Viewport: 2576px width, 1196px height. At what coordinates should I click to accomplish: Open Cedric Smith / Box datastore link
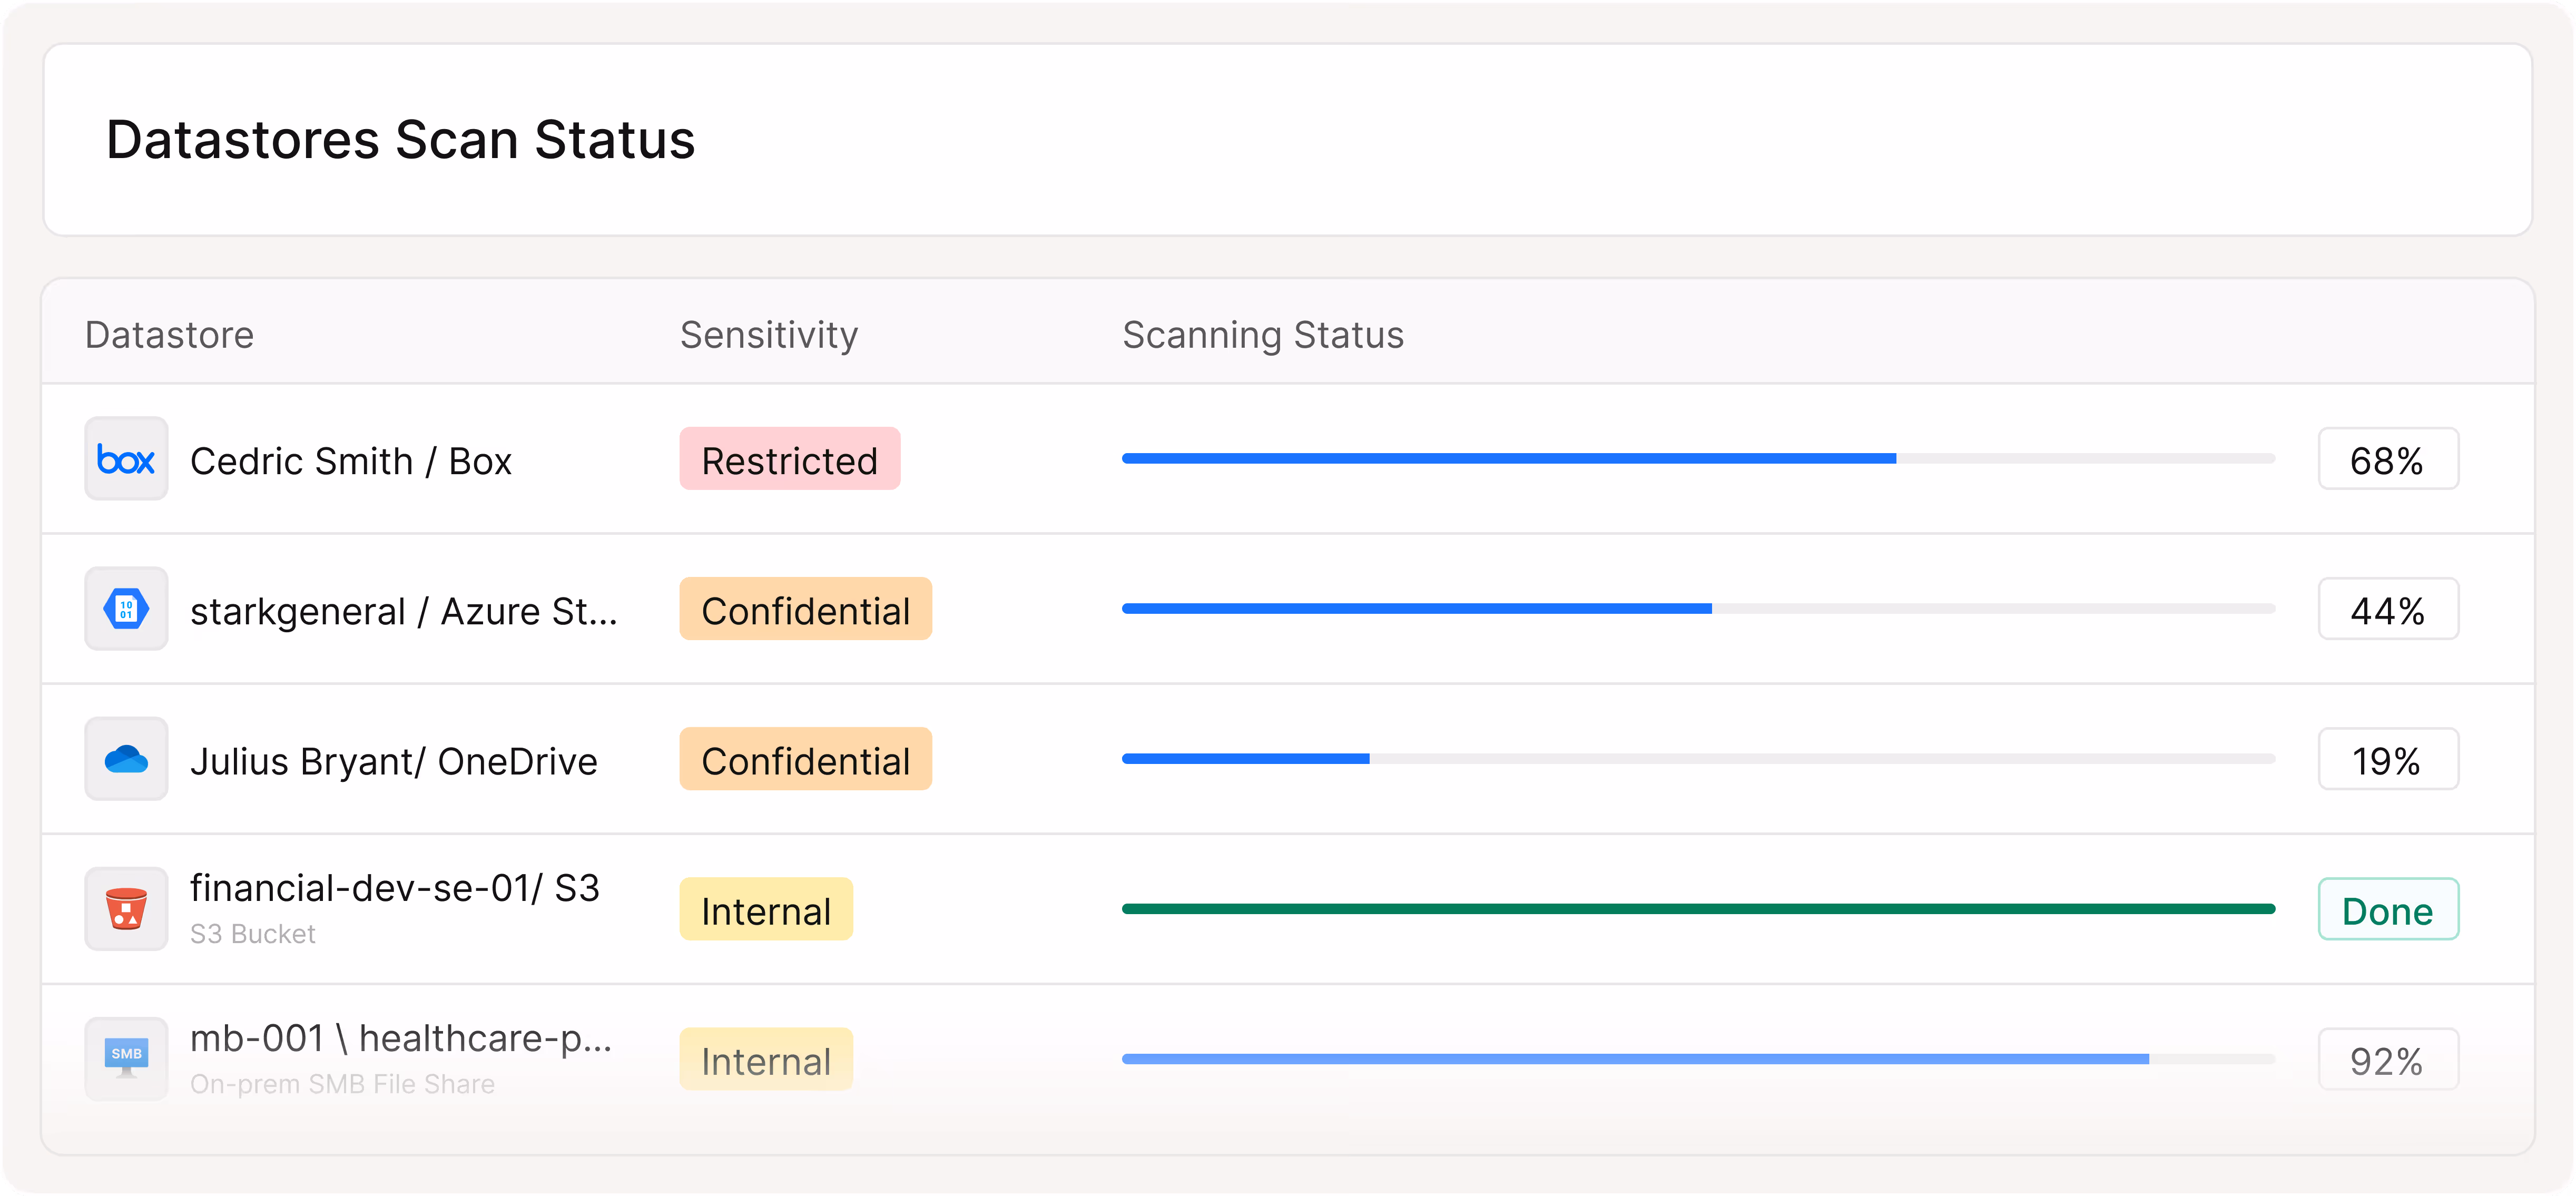click(351, 461)
